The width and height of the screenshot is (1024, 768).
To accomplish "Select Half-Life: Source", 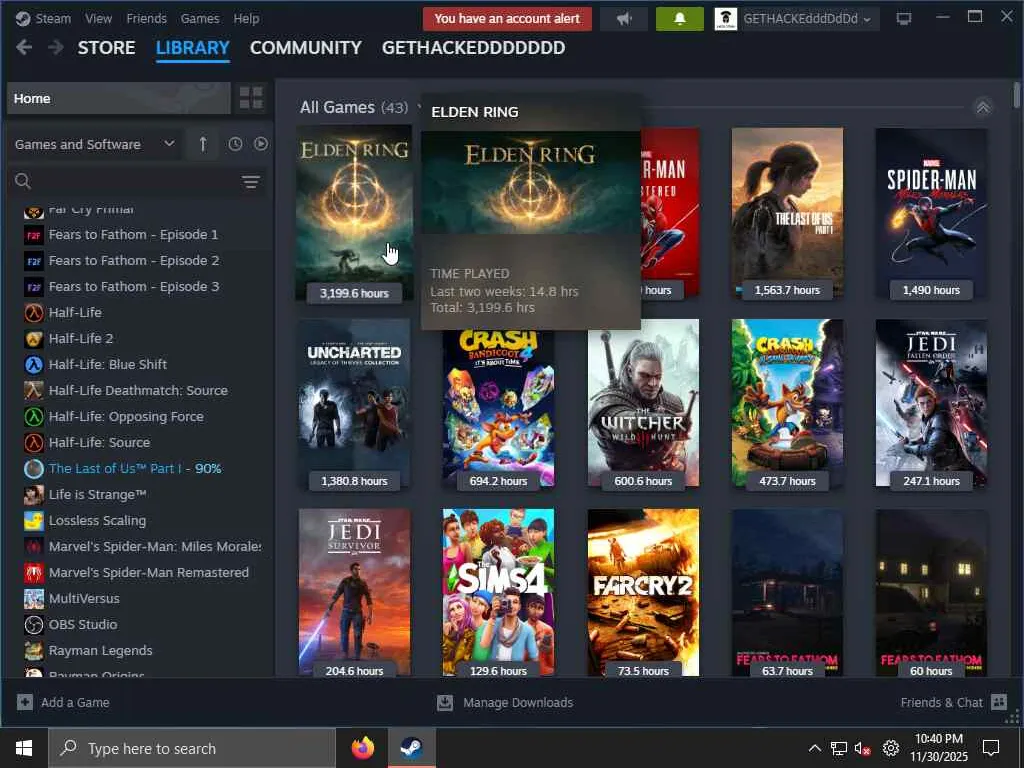I will pyautogui.click(x=99, y=443).
